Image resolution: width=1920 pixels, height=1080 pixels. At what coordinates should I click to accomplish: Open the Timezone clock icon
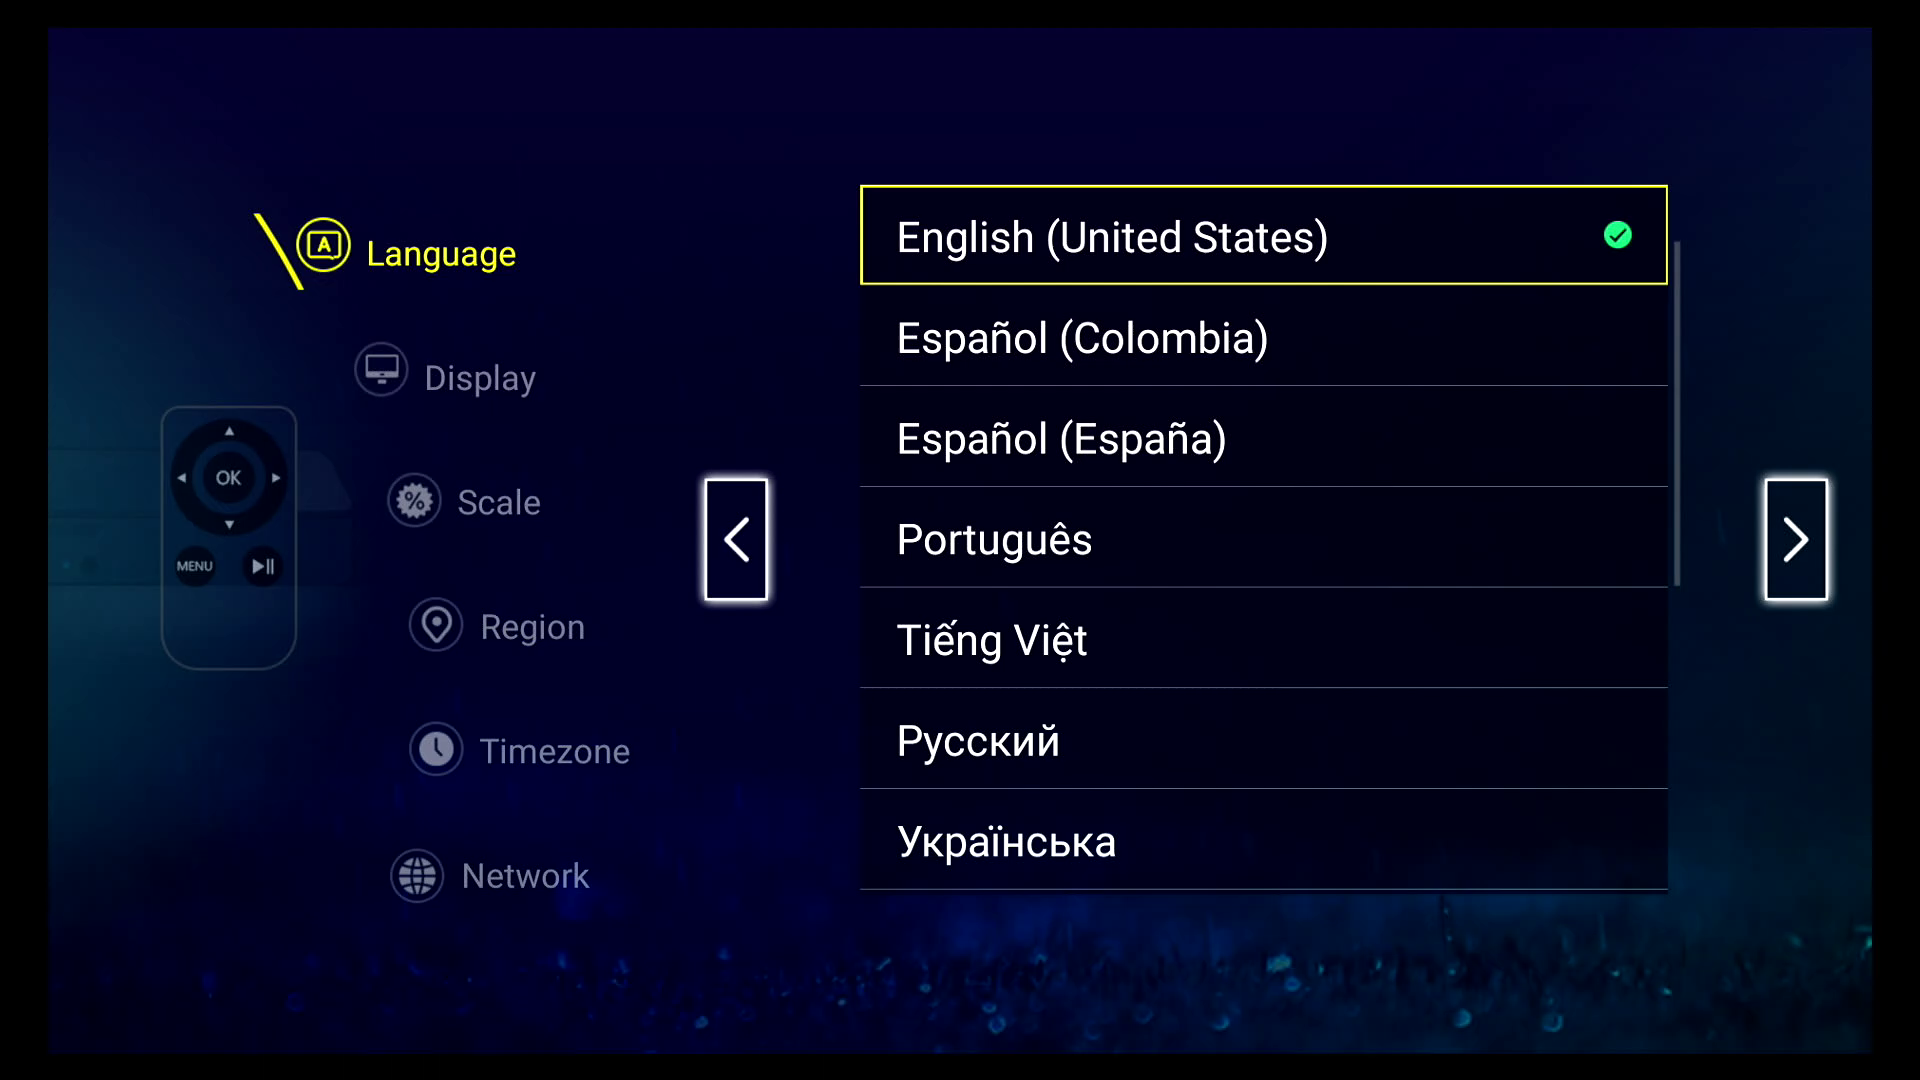click(436, 749)
